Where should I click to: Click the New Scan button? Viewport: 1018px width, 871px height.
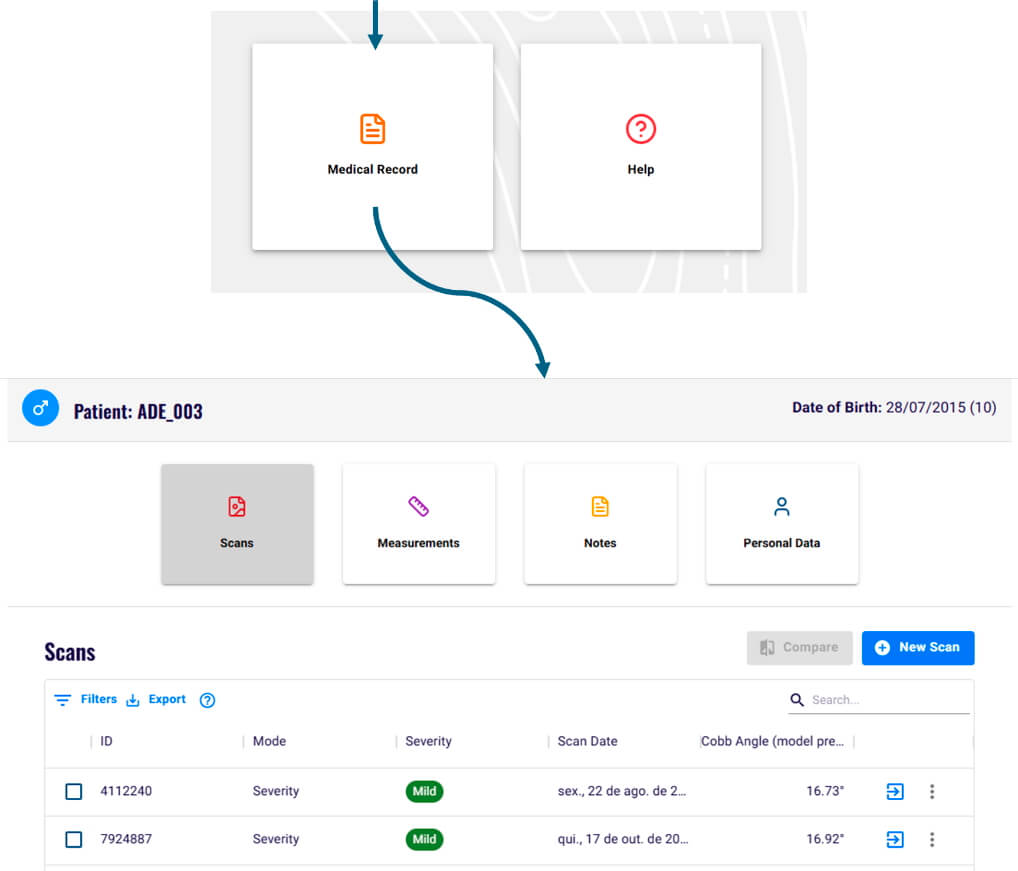917,648
